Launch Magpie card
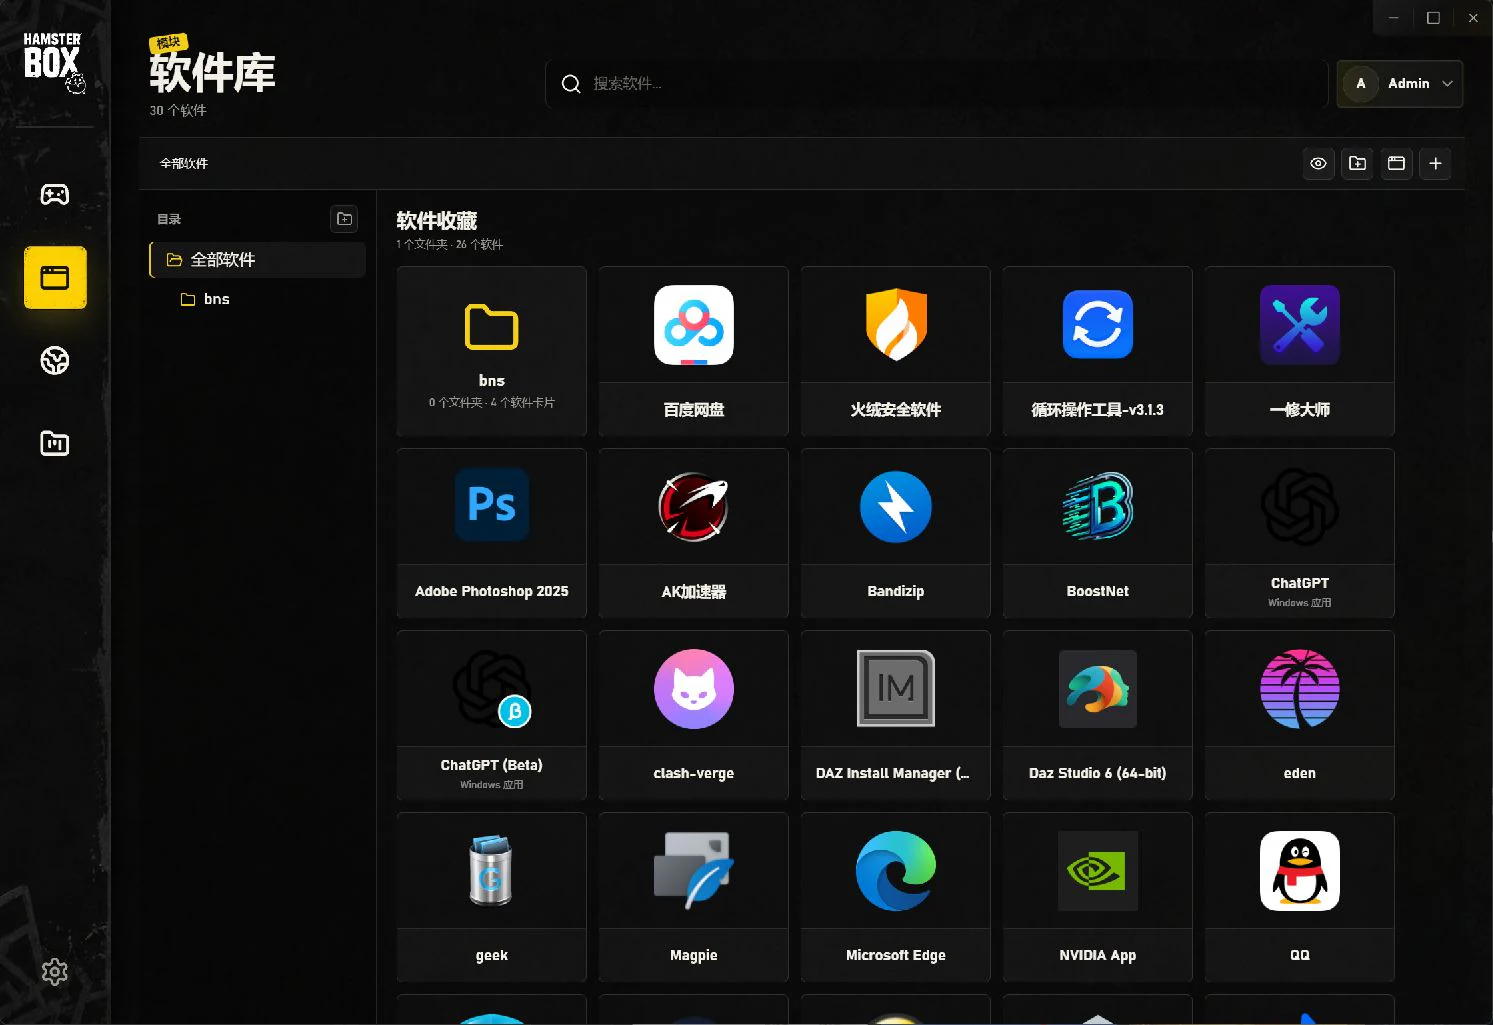The width and height of the screenshot is (1493, 1025). pyautogui.click(x=693, y=897)
